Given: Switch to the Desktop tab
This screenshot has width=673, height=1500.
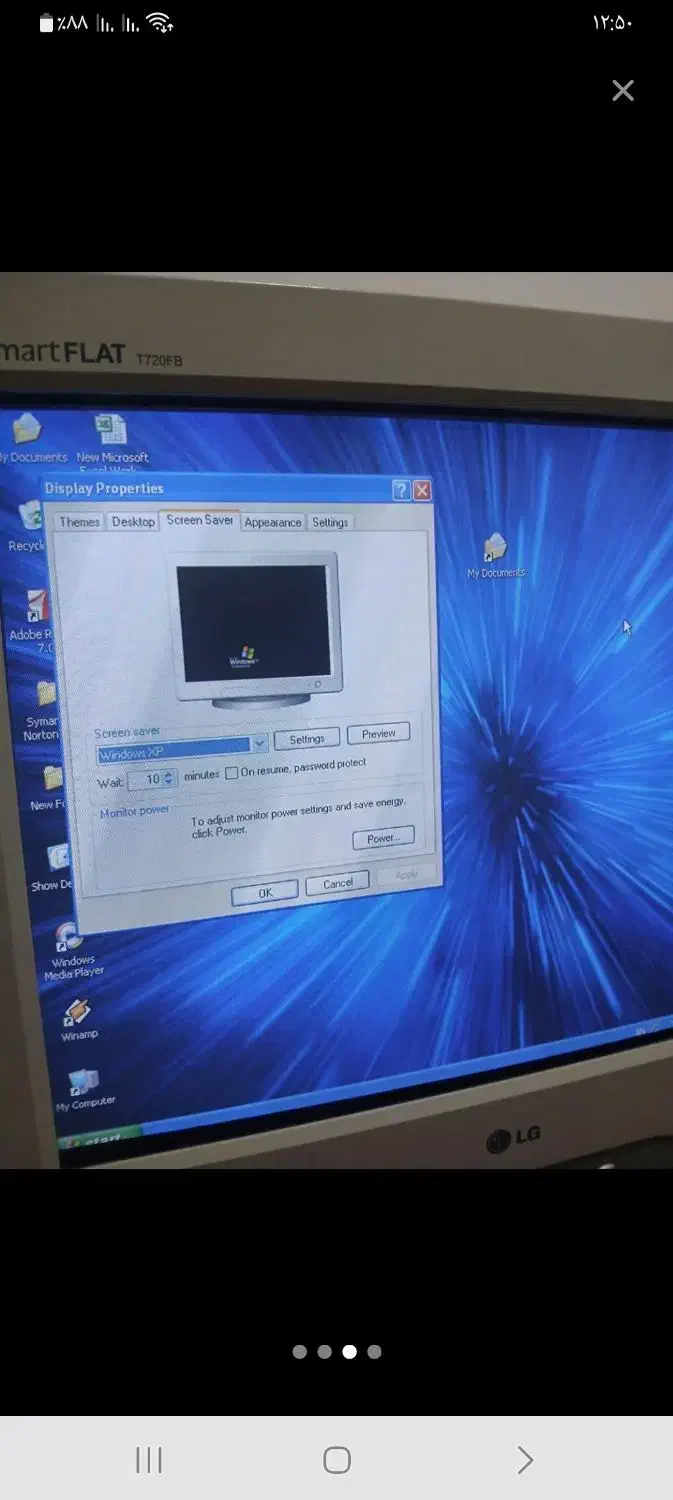Looking at the screenshot, I should tap(133, 522).
